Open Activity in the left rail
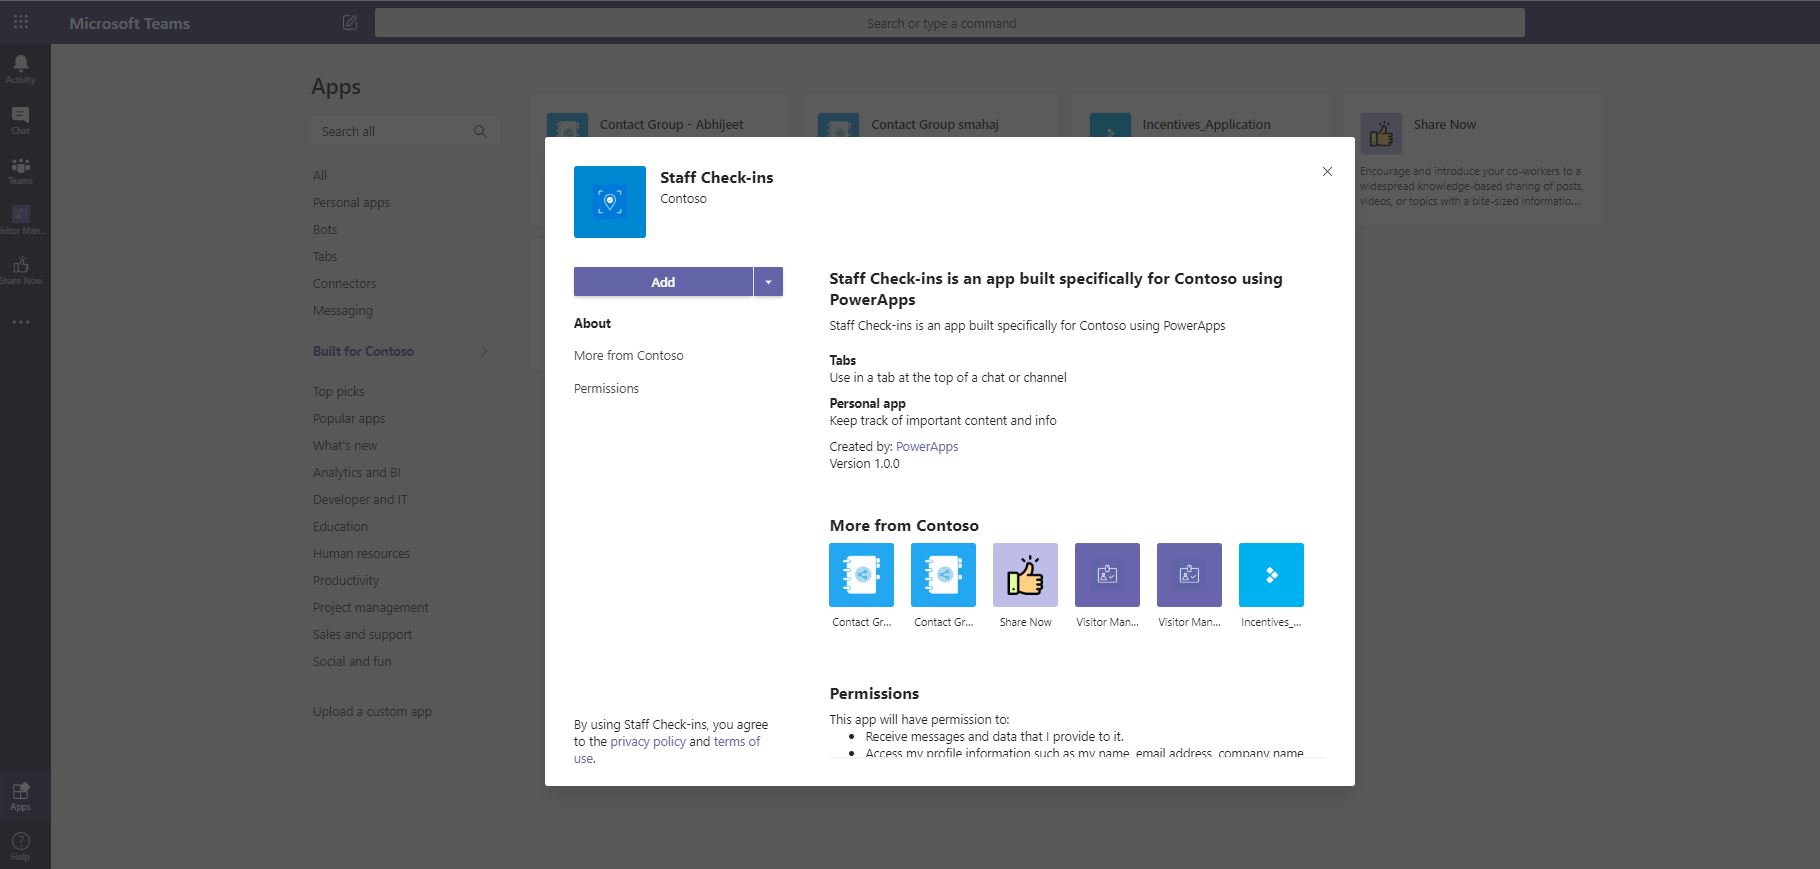Viewport: 1820px width, 869px height. [x=20, y=69]
